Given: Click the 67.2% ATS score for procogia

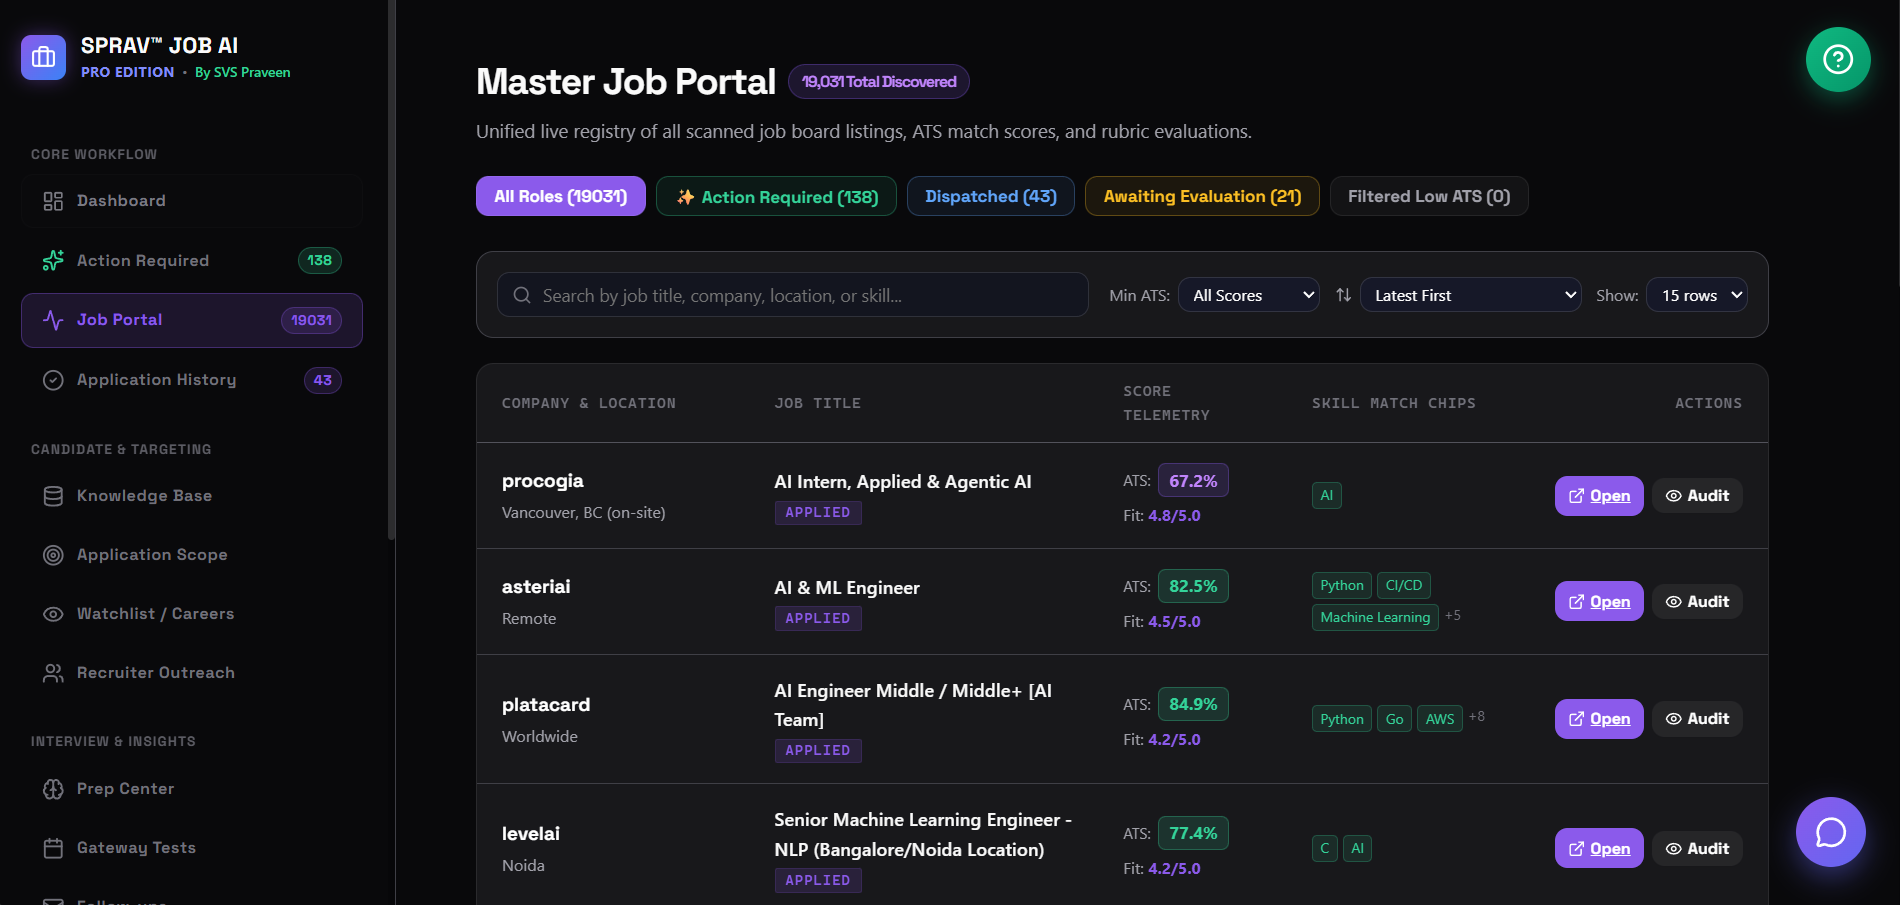Looking at the screenshot, I should 1193,481.
